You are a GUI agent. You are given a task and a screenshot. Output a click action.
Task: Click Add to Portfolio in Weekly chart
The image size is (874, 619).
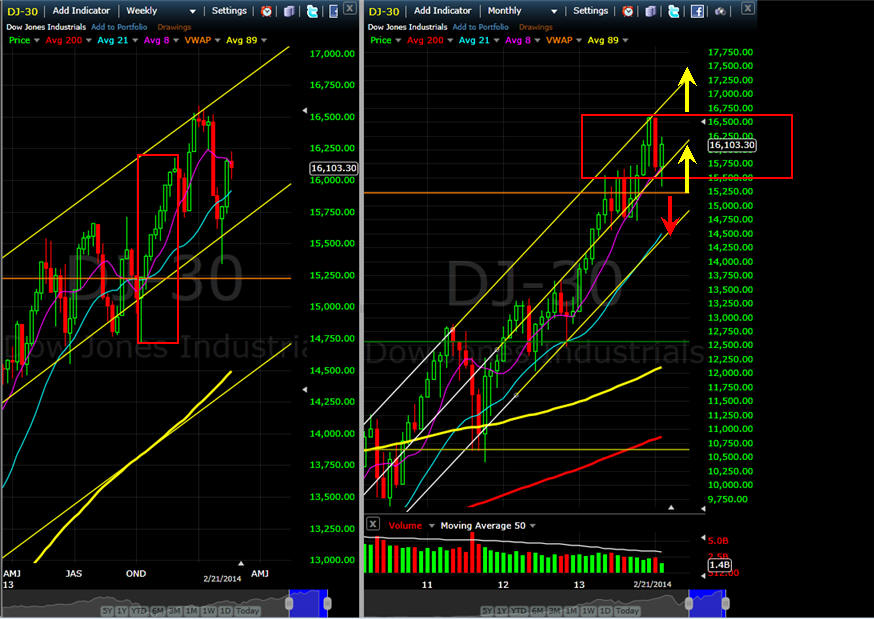point(119,27)
